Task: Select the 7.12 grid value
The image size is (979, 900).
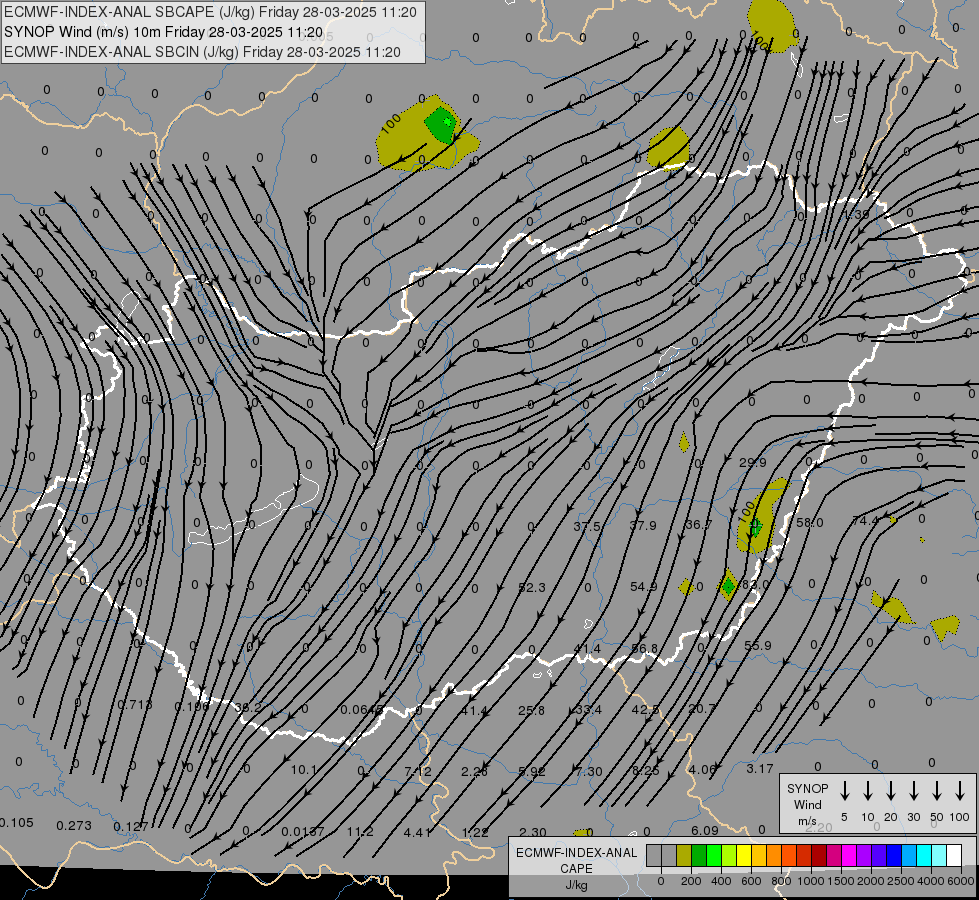Action: pos(418,772)
